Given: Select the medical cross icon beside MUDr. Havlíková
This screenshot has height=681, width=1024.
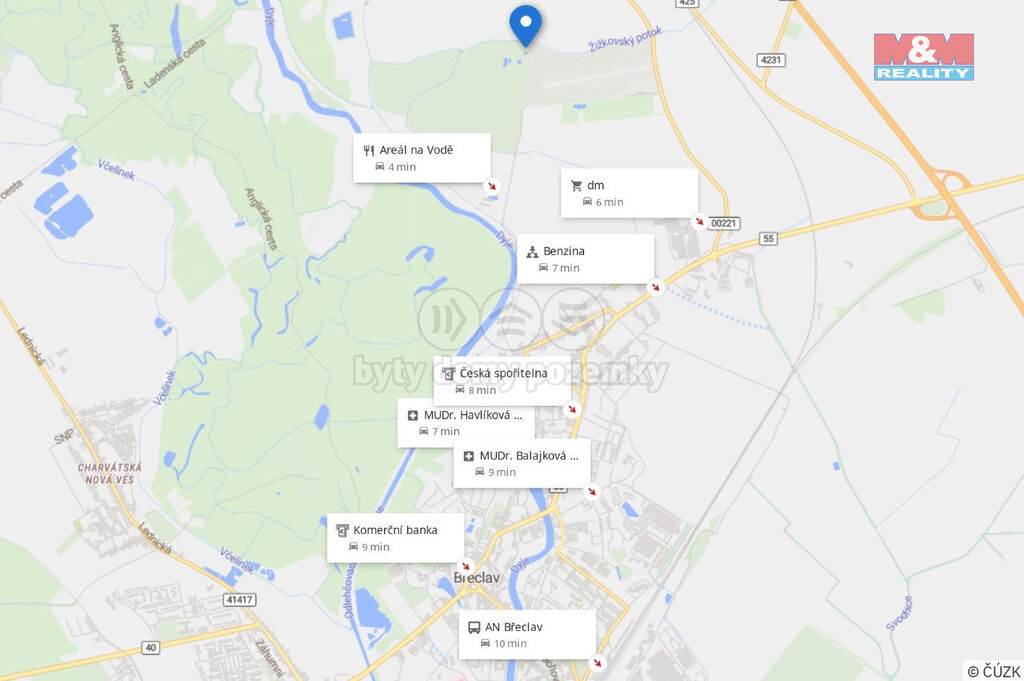Looking at the screenshot, I should click(x=413, y=415).
